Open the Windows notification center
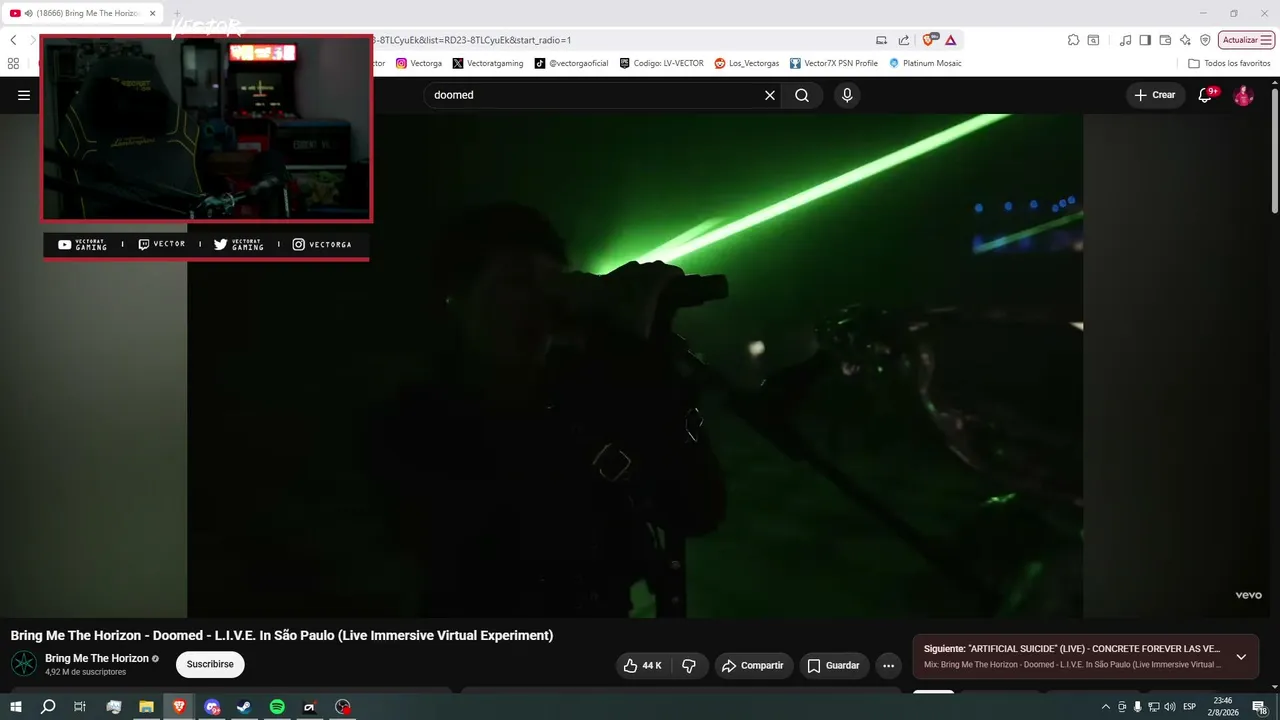 point(1260,707)
